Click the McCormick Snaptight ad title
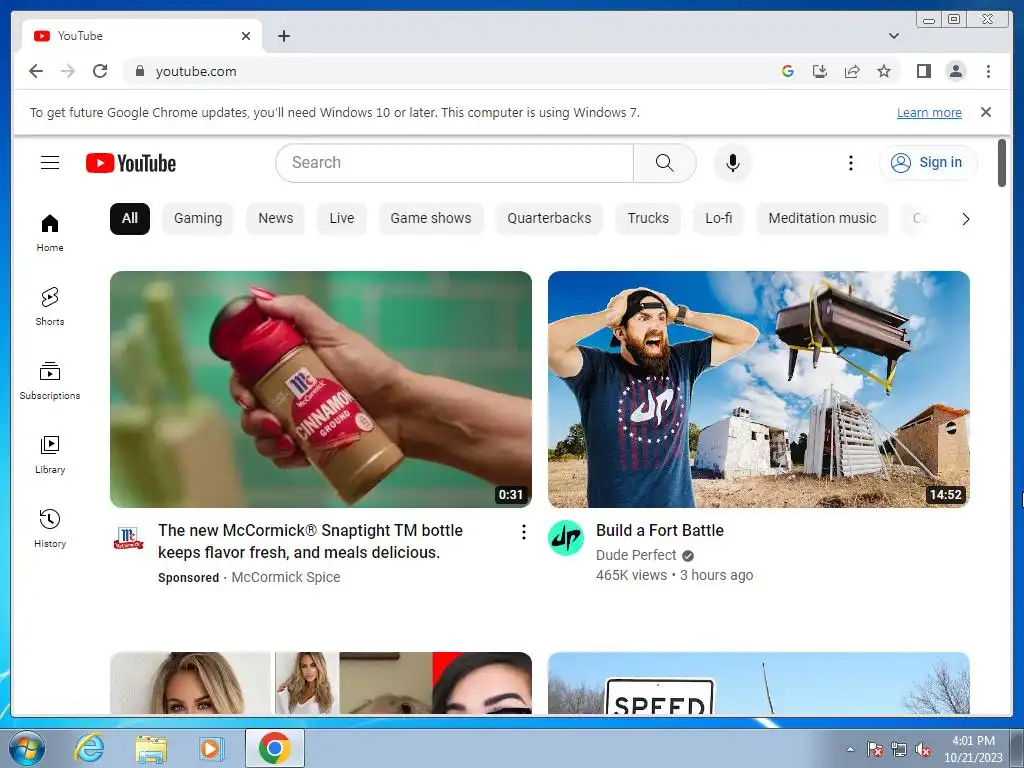Screen dimensions: 1024x768 pyautogui.click(x=310, y=541)
